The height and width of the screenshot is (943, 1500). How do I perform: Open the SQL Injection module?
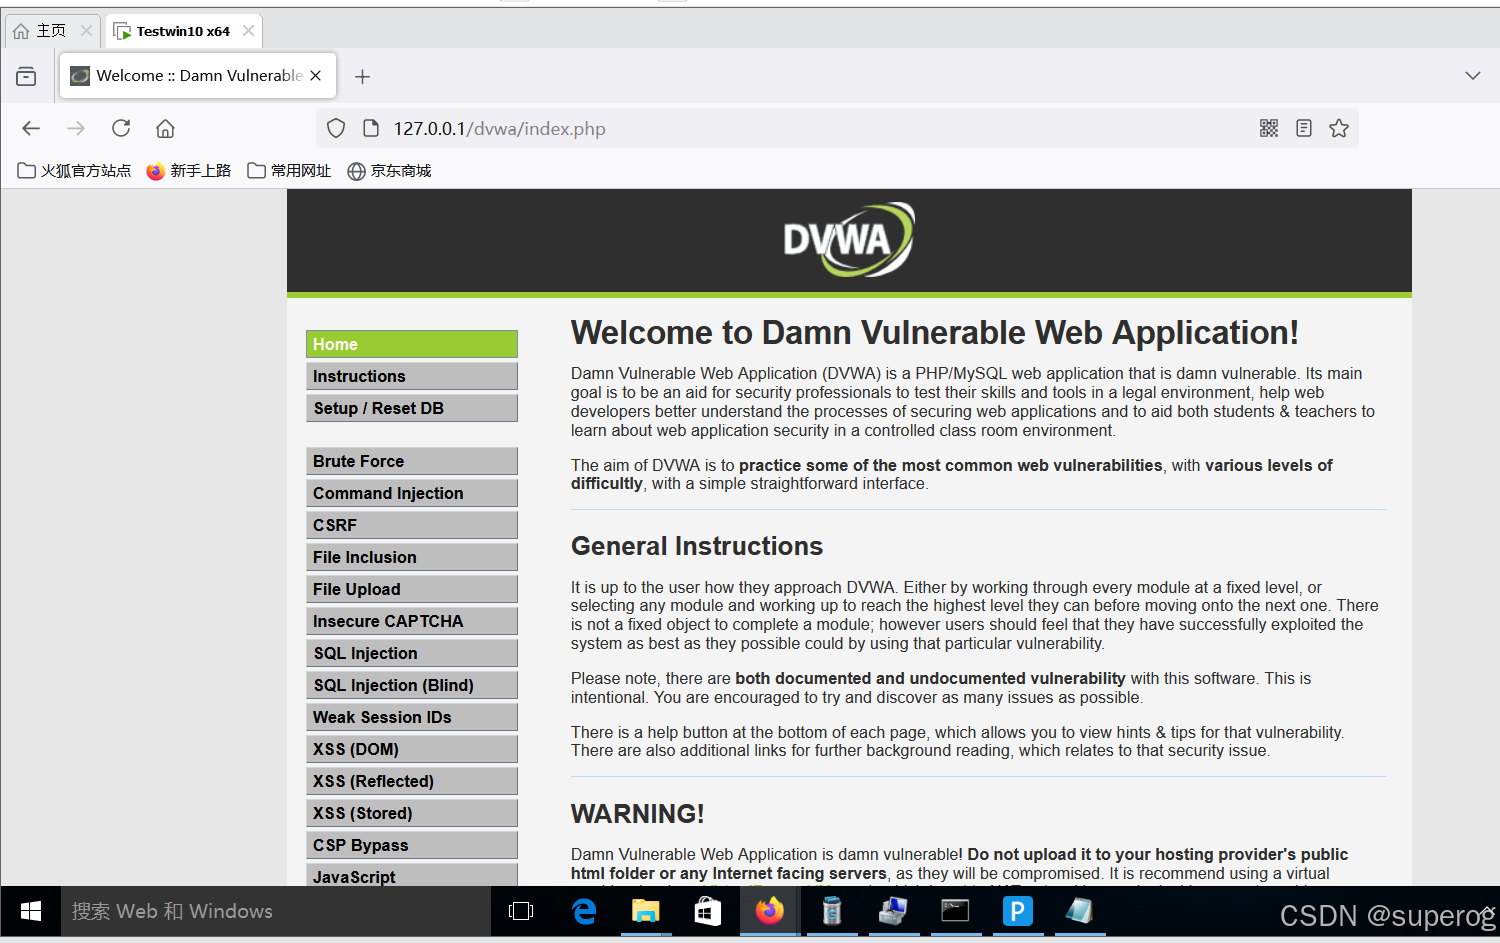pyautogui.click(x=412, y=653)
